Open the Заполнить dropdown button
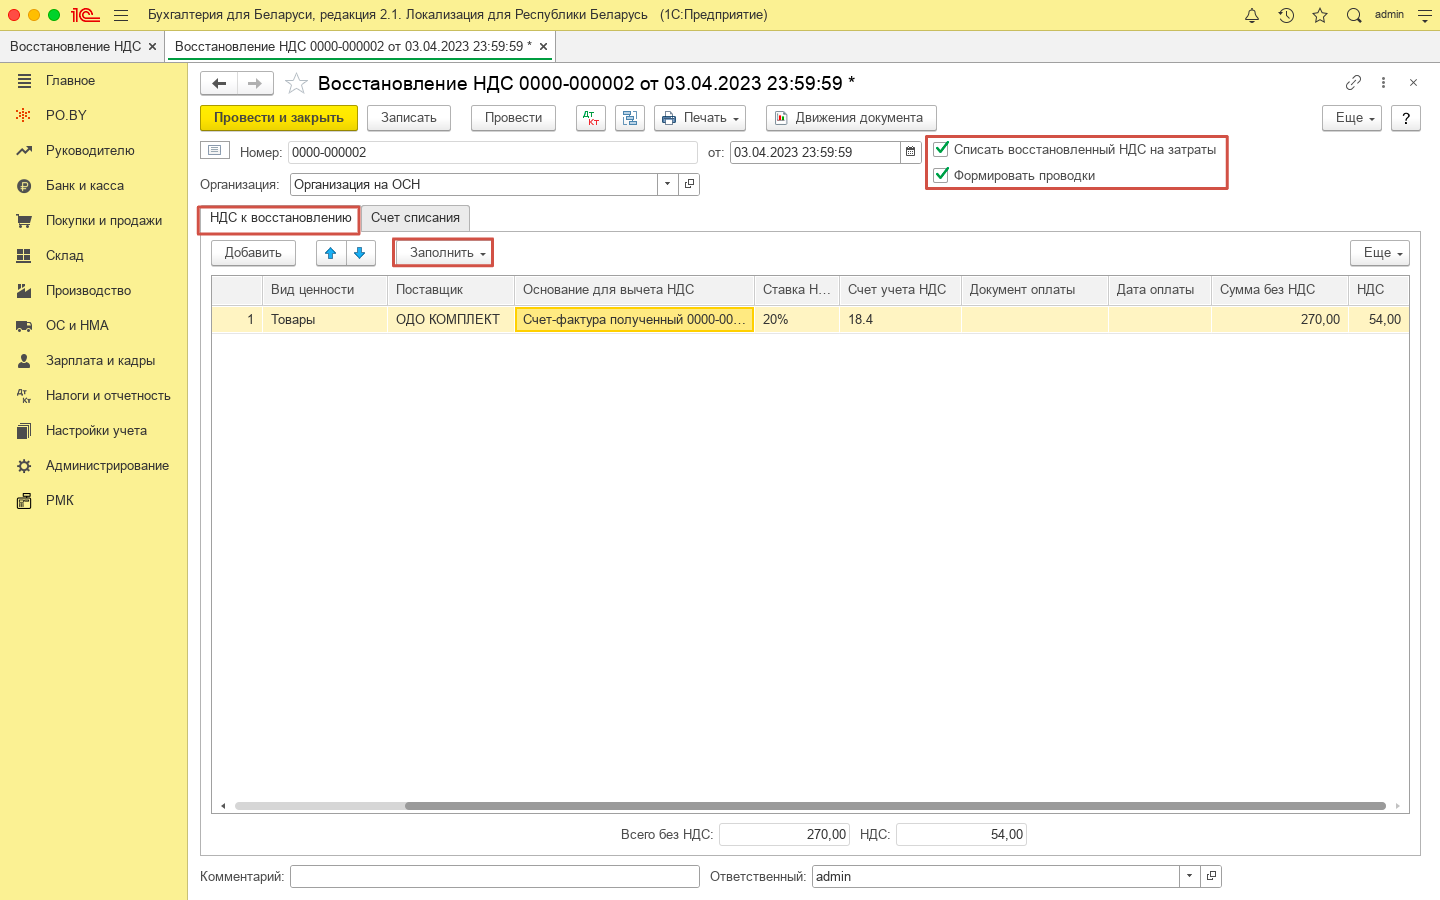 pos(443,253)
